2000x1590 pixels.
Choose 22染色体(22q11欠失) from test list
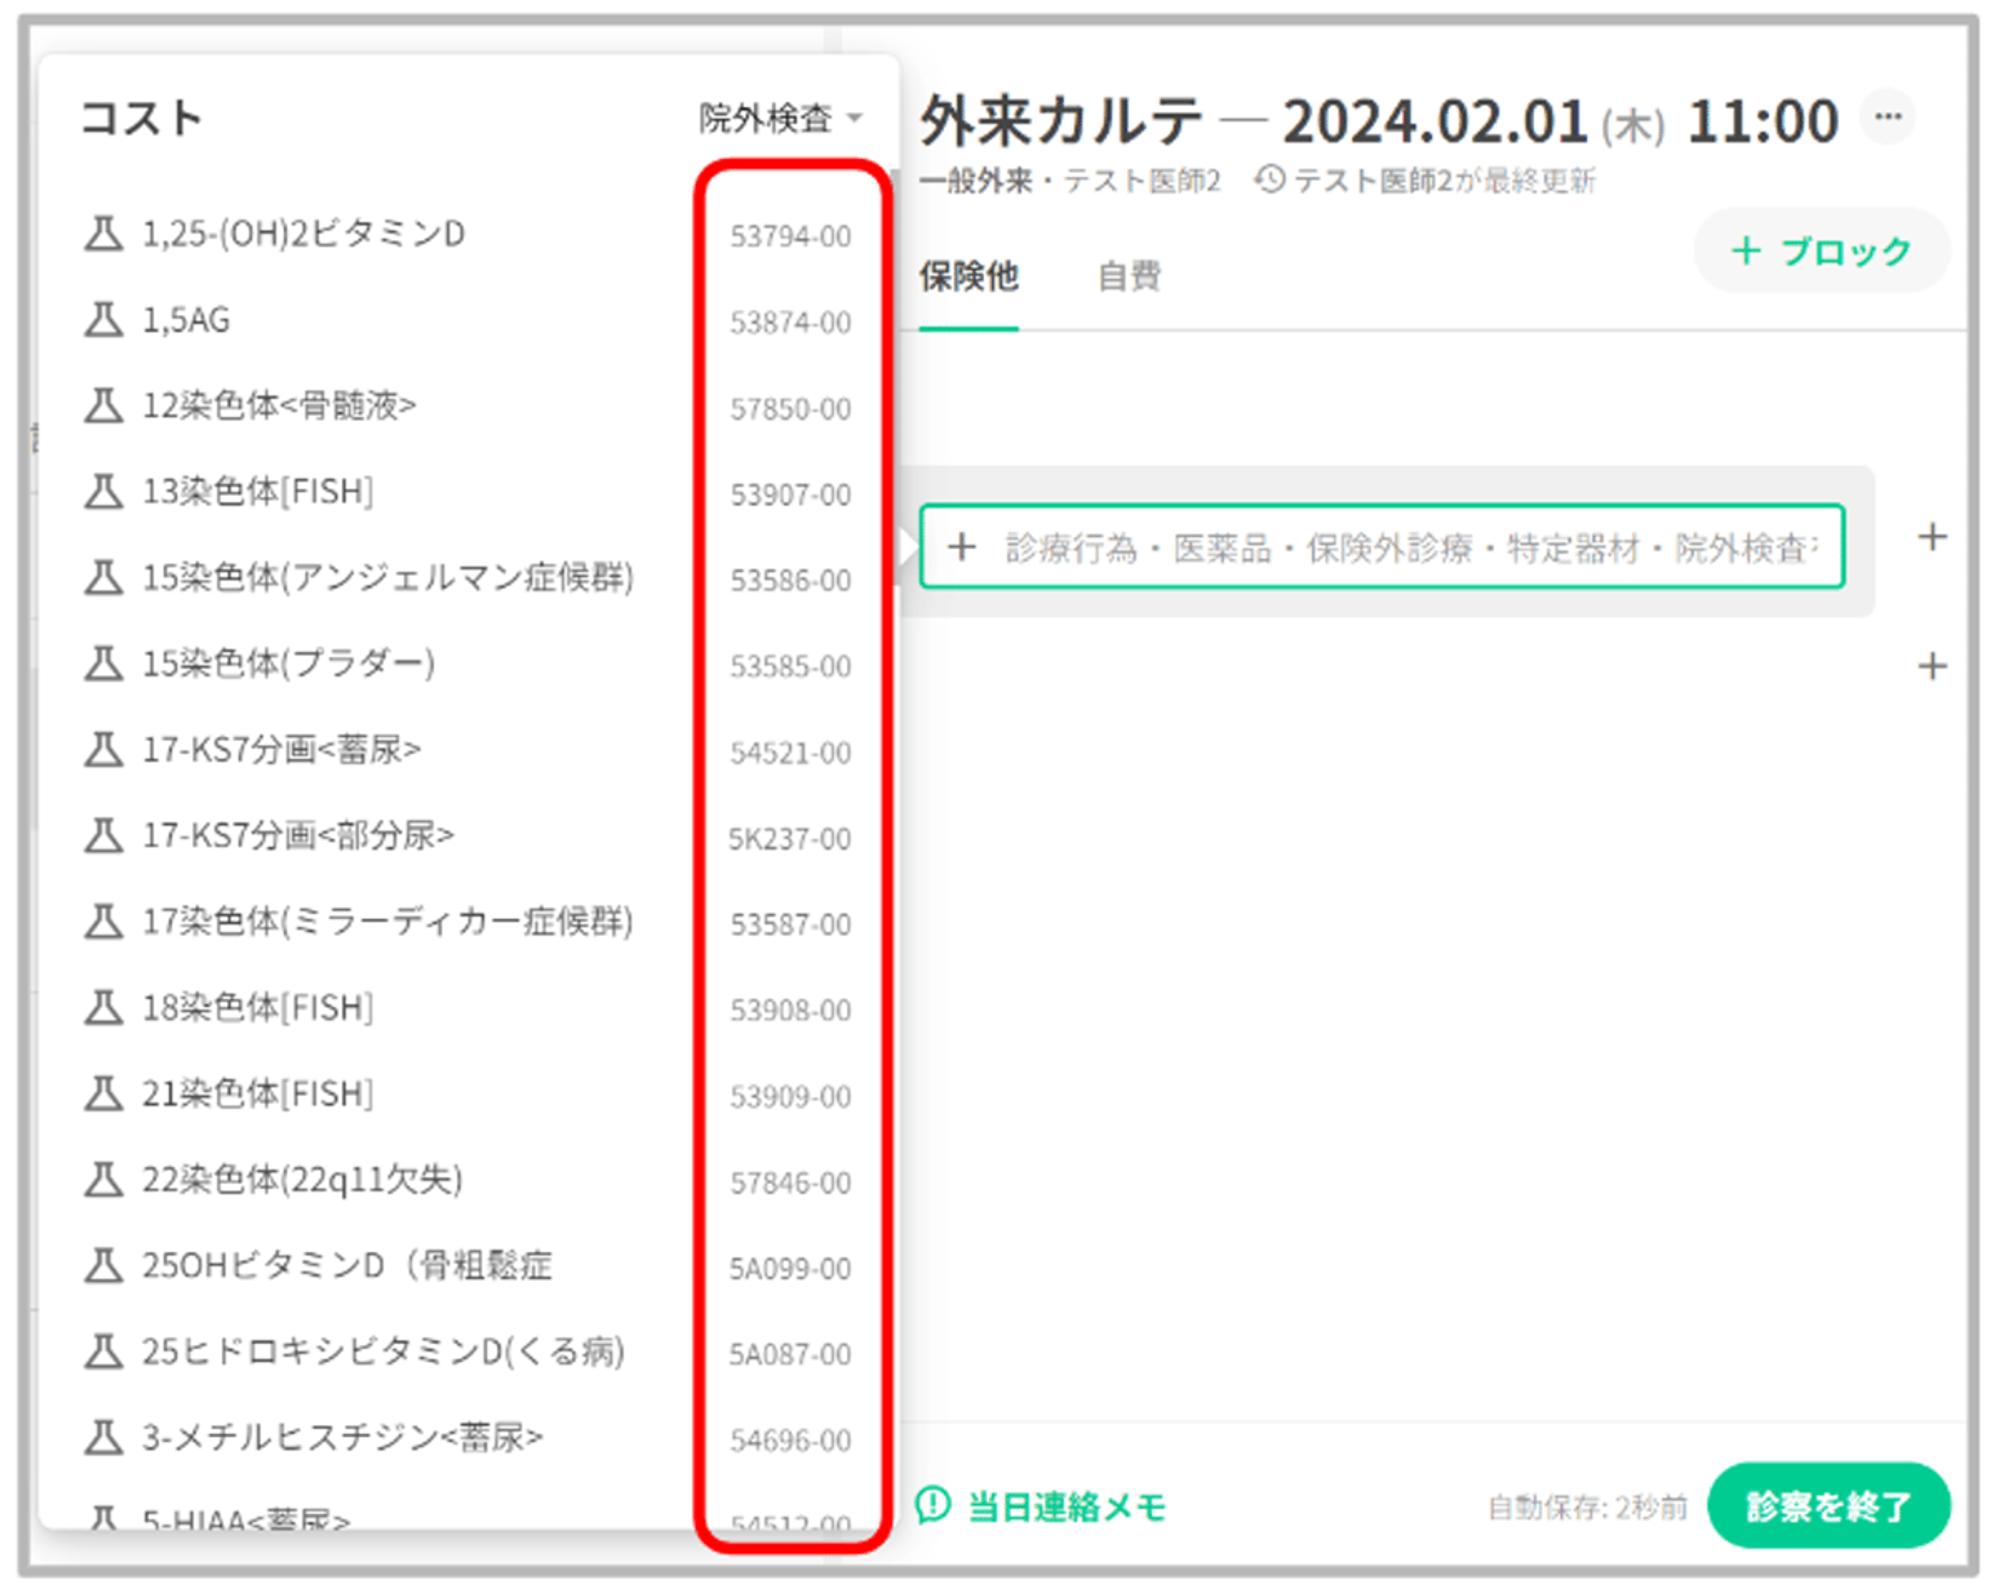[302, 1180]
